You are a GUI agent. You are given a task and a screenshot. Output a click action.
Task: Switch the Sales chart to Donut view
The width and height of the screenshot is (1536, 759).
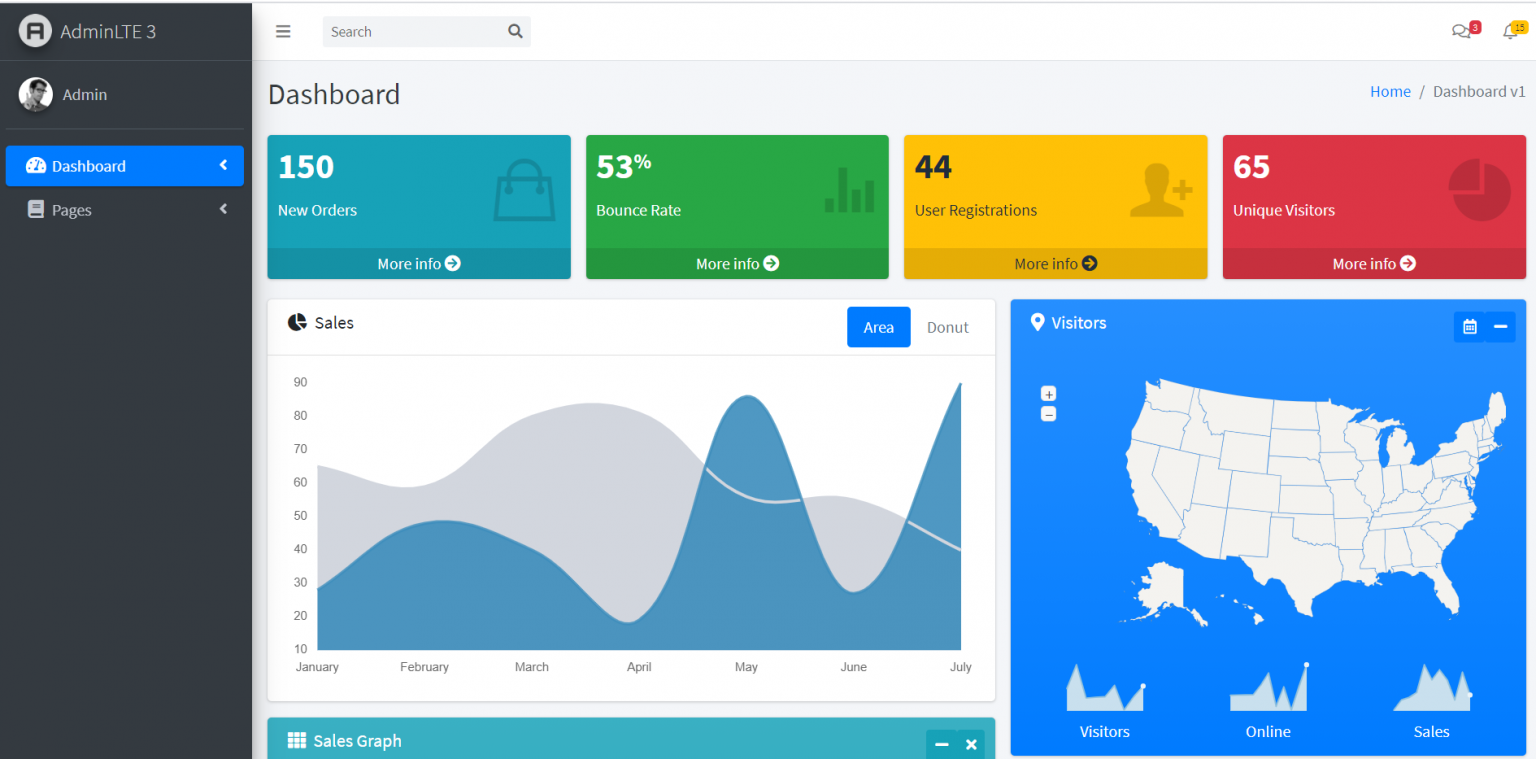[946, 327]
